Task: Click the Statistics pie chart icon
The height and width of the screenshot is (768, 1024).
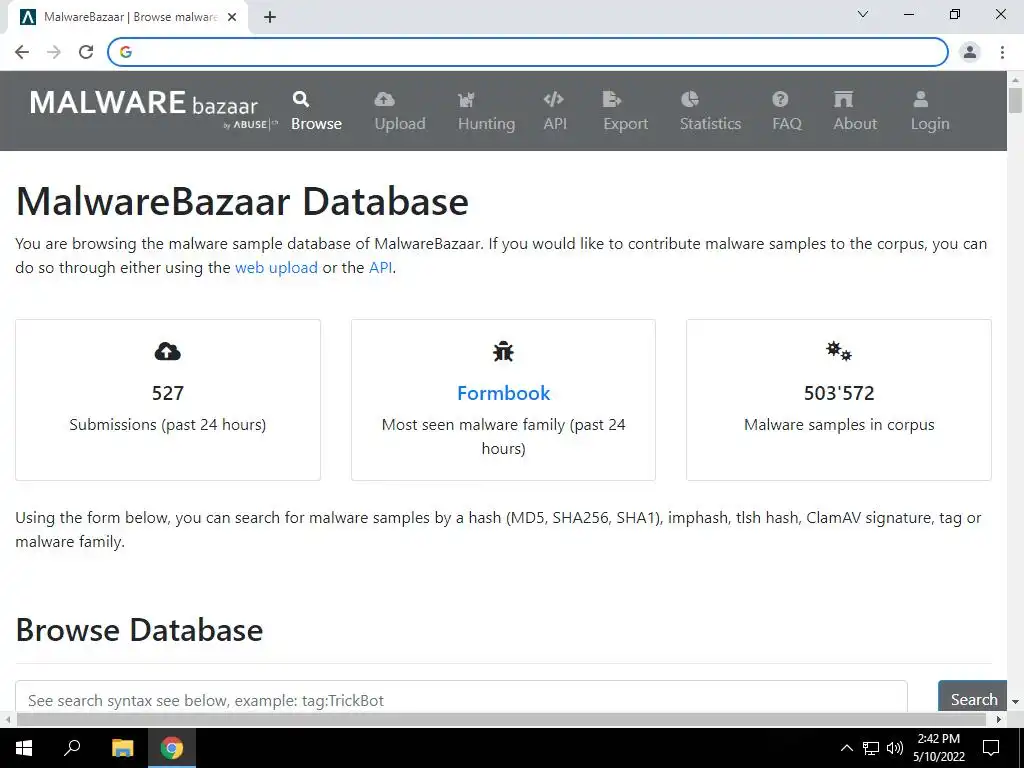Action: tap(690, 99)
